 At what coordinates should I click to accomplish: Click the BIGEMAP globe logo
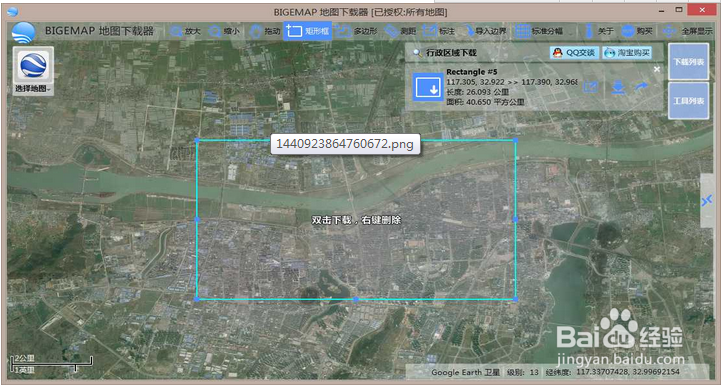tap(23, 32)
